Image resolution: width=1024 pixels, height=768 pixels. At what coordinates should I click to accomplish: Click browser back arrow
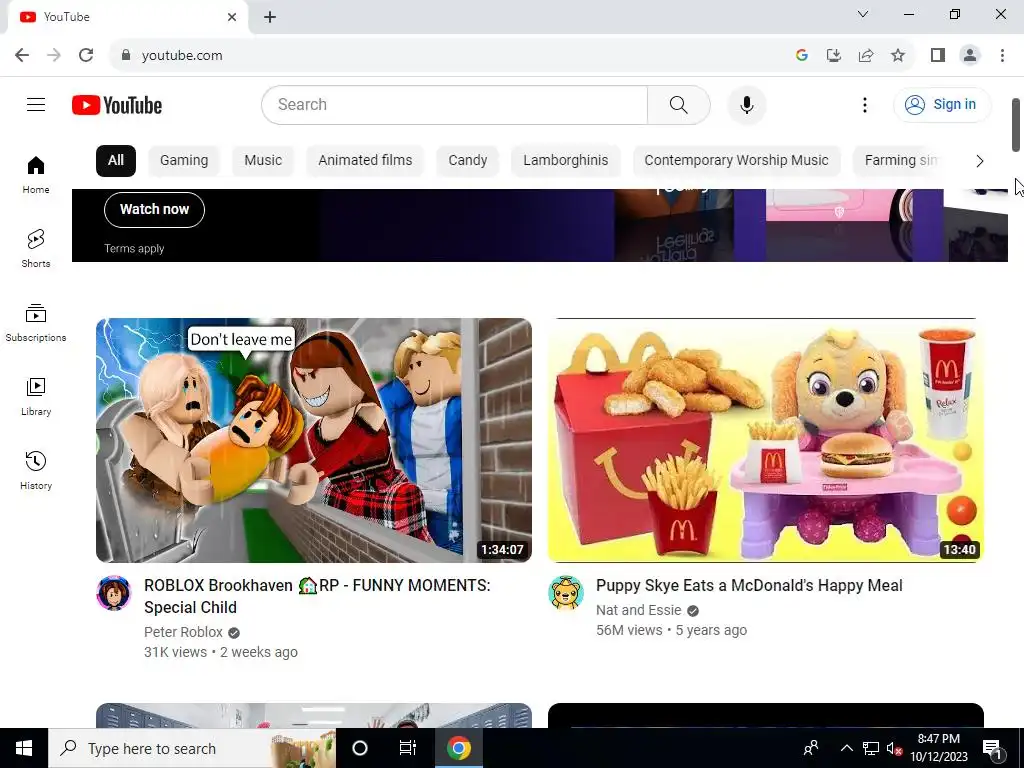(22, 55)
